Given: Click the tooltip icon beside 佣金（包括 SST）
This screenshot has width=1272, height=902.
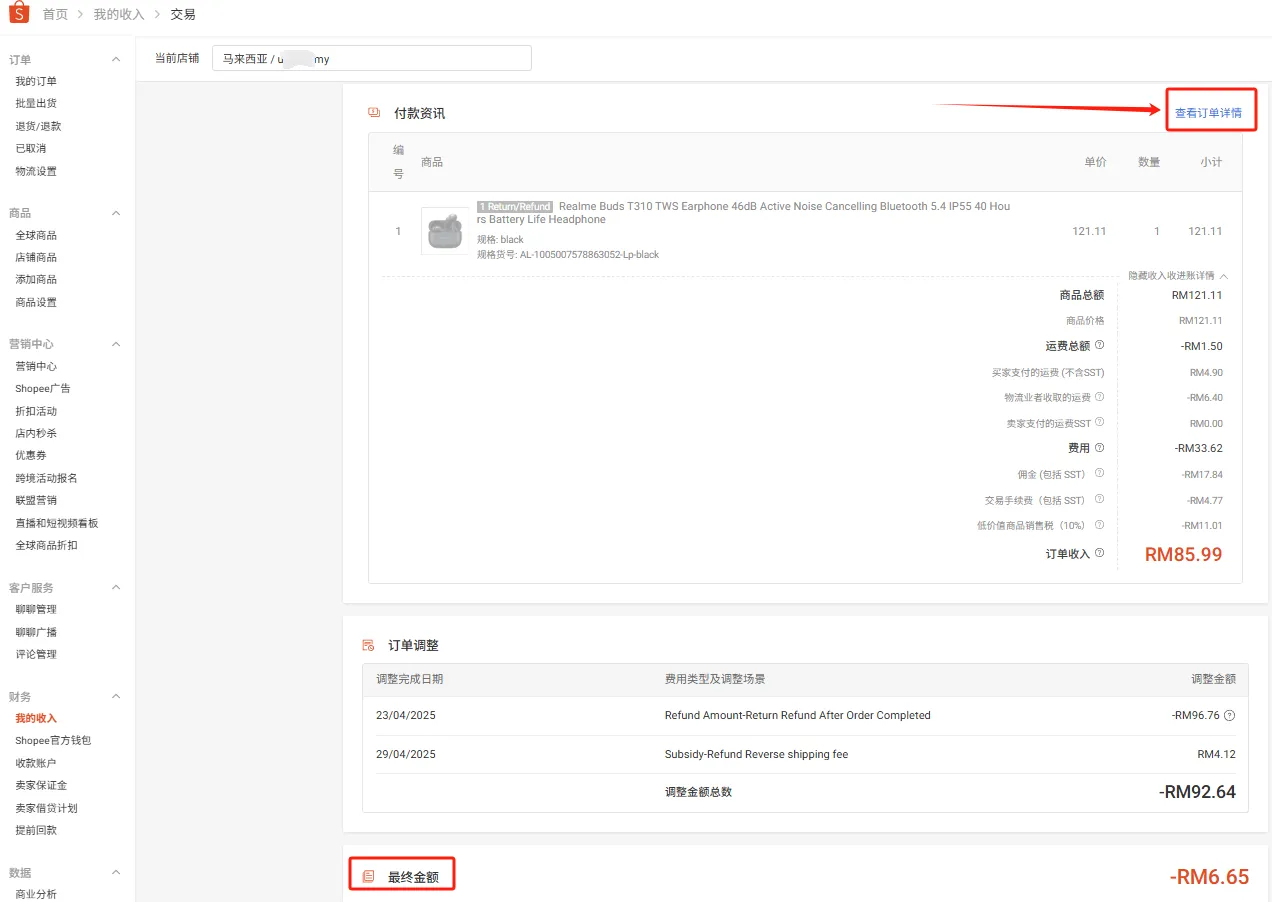Looking at the screenshot, I should [x=1099, y=473].
